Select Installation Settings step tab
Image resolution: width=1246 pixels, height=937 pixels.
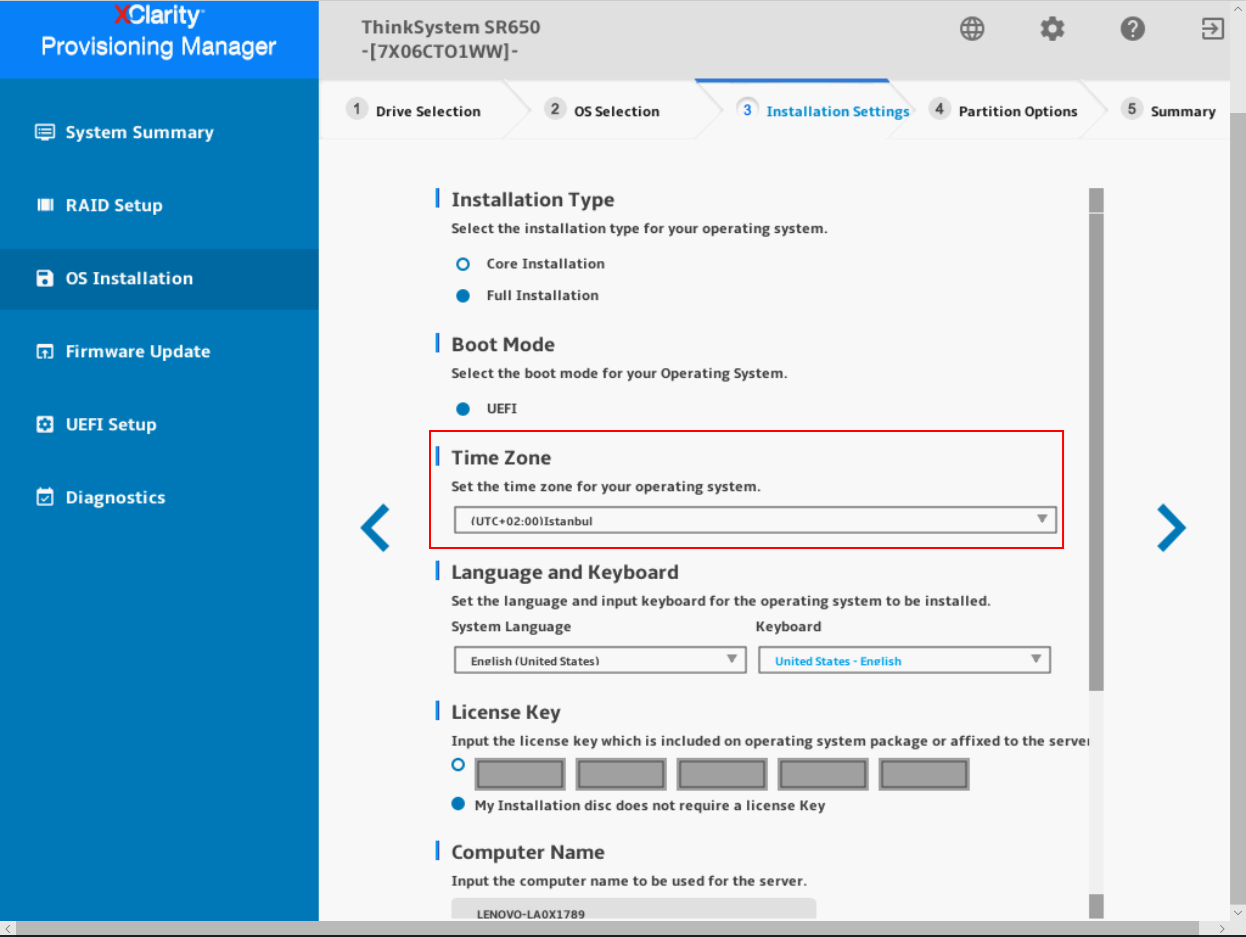(823, 110)
